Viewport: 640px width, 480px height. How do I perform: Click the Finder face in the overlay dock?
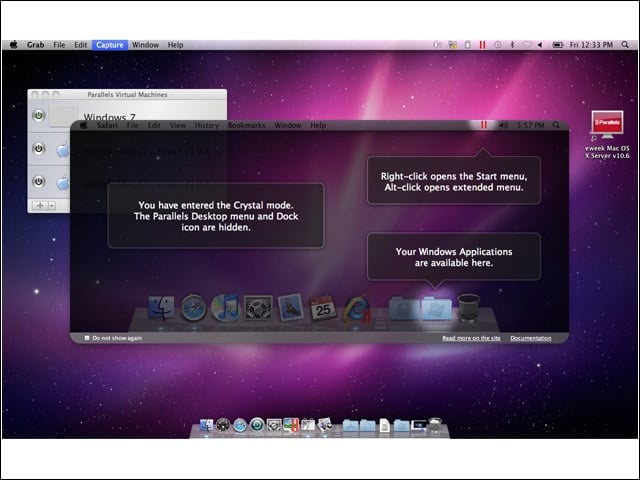pos(161,307)
